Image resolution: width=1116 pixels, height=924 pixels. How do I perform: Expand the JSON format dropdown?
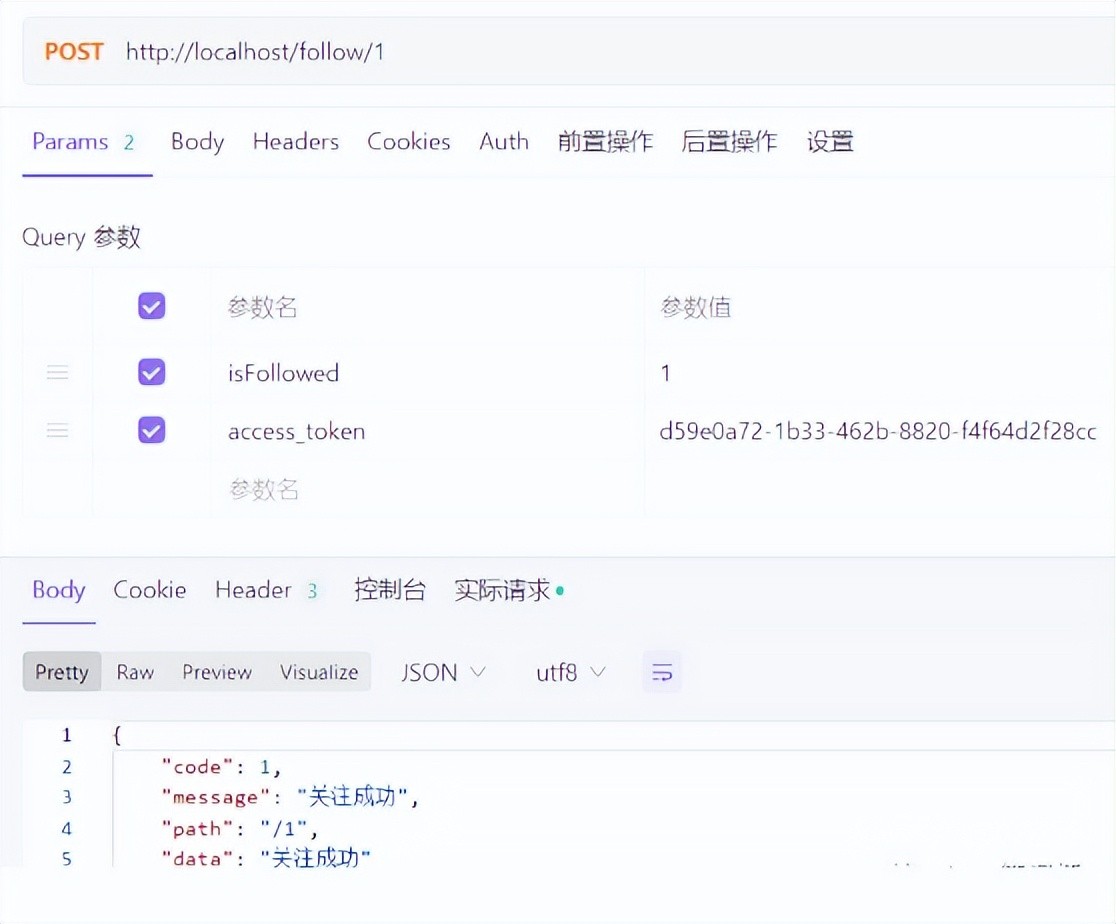click(x=443, y=673)
